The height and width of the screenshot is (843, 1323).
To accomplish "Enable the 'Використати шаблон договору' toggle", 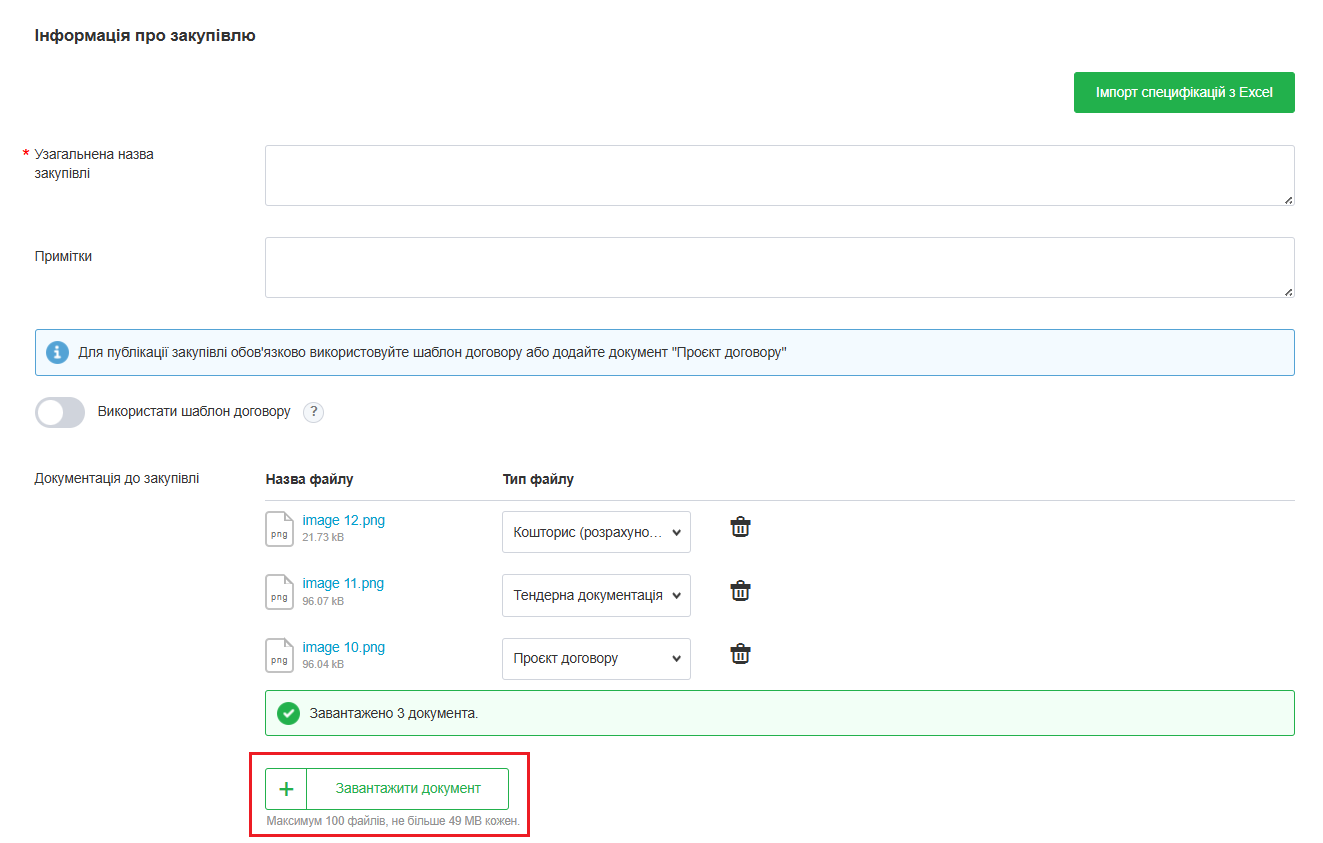I will 60,412.
